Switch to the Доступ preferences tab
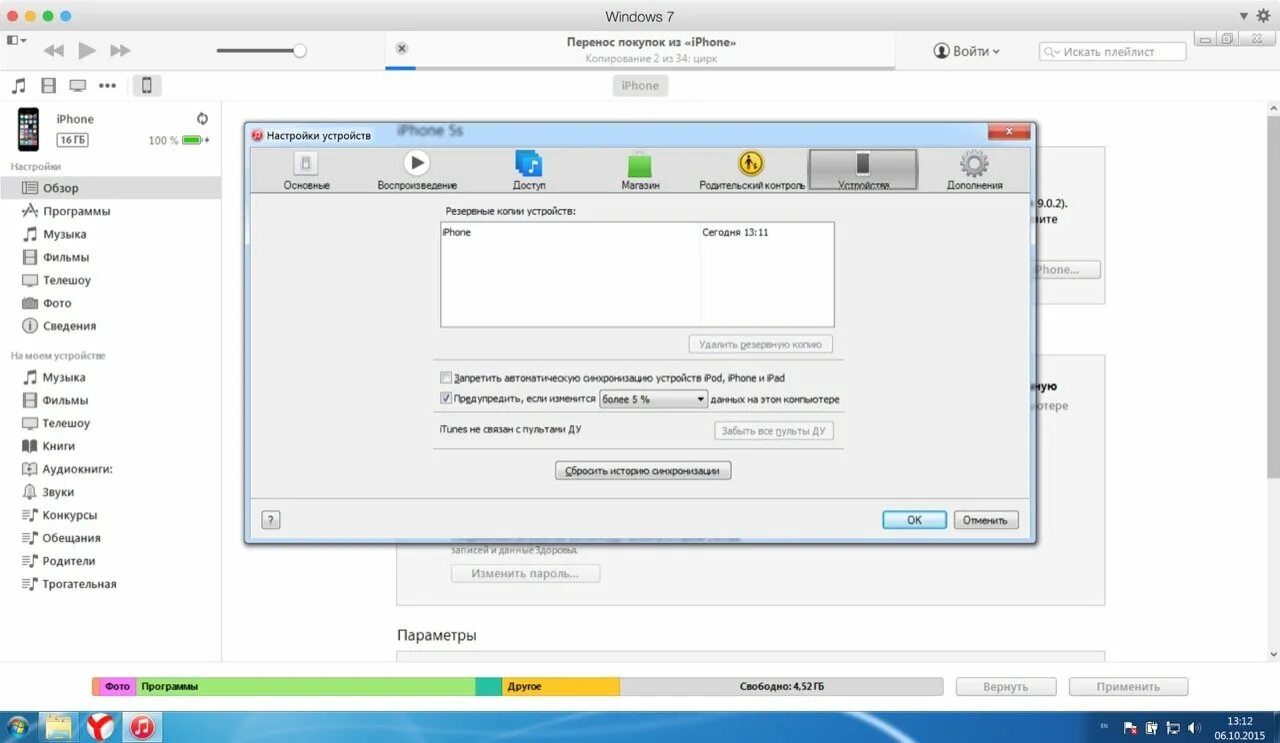The width and height of the screenshot is (1280, 743). 529,170
